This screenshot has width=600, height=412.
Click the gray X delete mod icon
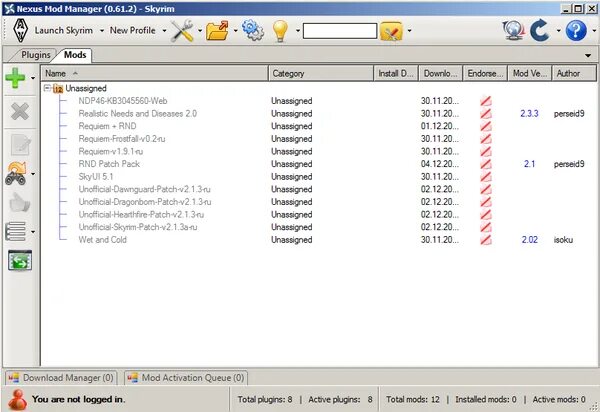tap(20, 112)
